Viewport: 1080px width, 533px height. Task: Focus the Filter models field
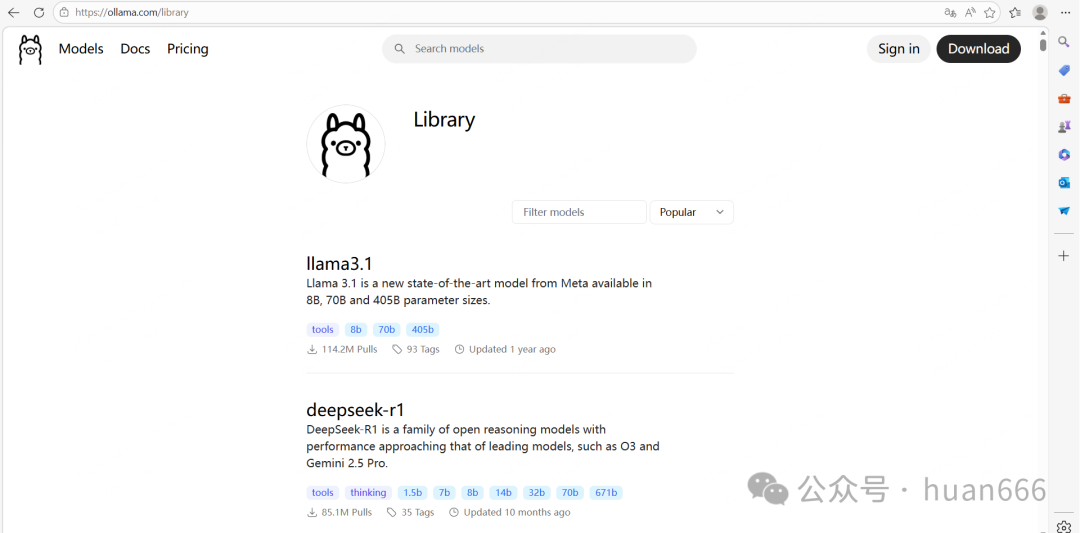point(579,212)
